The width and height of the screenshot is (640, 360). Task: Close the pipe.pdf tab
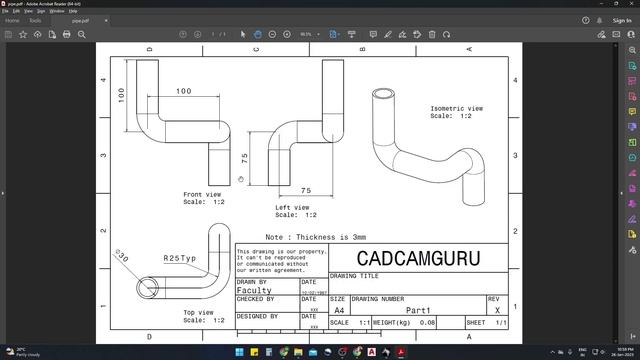[106, 20]
